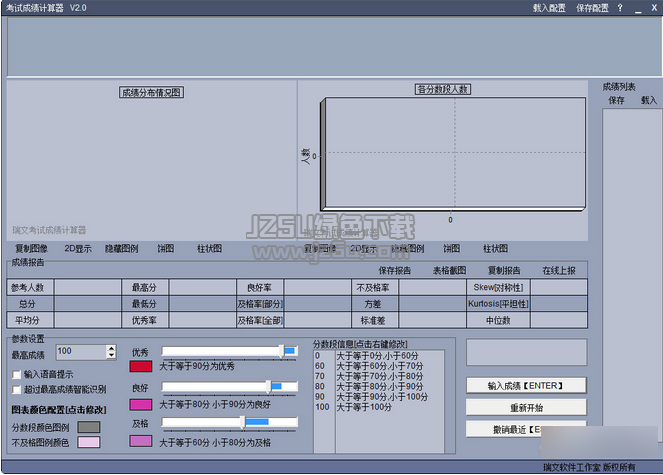Enable 输入语音提示 checkbox
Image resolution: width=663 pixels, height=475 pixels.
(x=17, y=375)
